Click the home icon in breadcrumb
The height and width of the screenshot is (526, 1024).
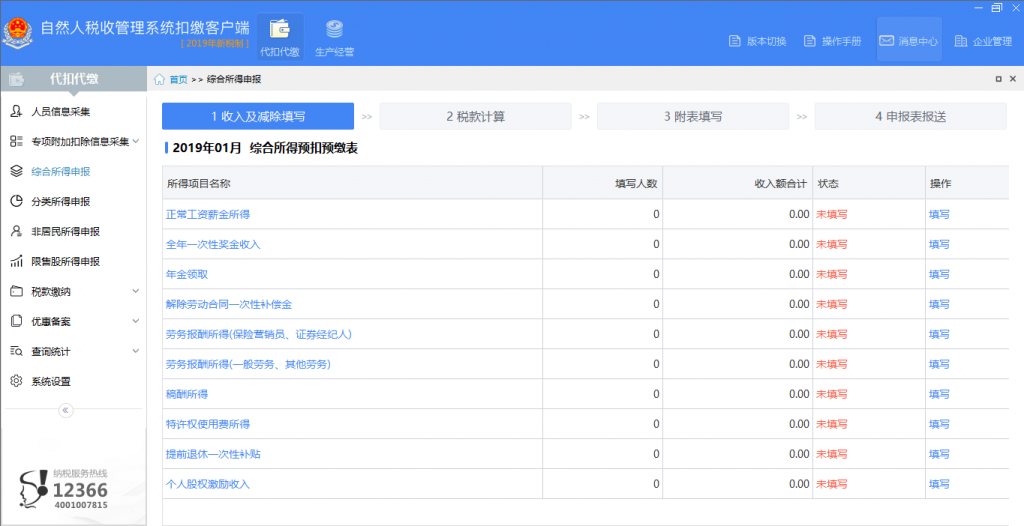(159, 79)
